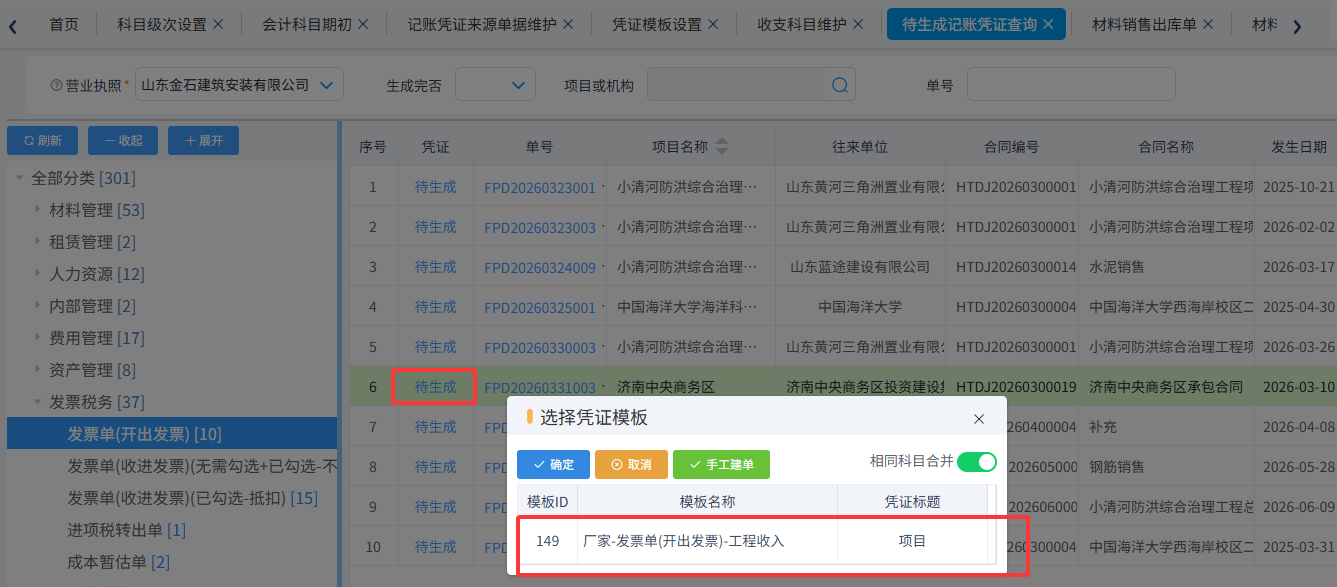Click the 发生日期 column header
This screenshot has height=587, width=1337.
click(1299, 147)
